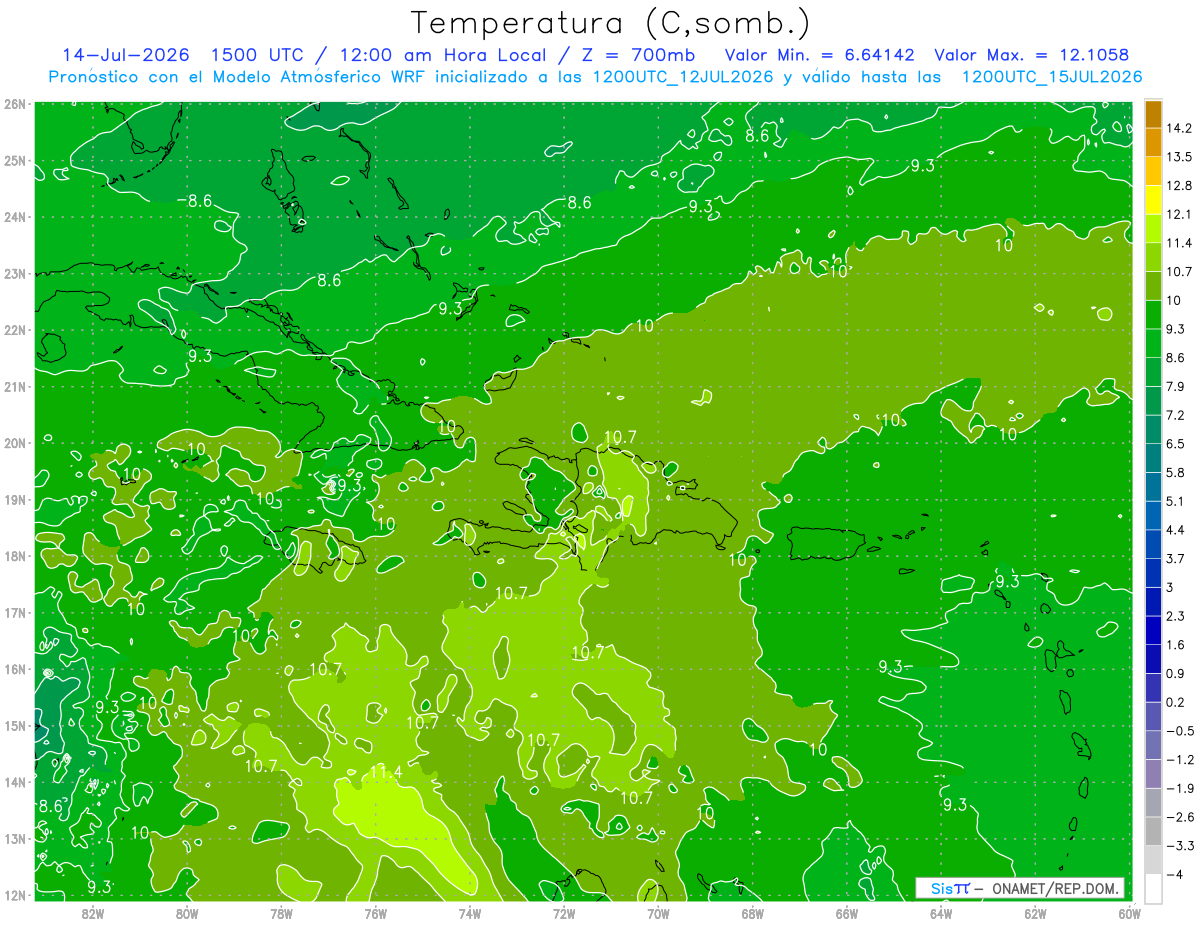This screenshot has width=1200, height=927.
Task: Click the 13.5 value on the color legend
Action: (1178, 157)
